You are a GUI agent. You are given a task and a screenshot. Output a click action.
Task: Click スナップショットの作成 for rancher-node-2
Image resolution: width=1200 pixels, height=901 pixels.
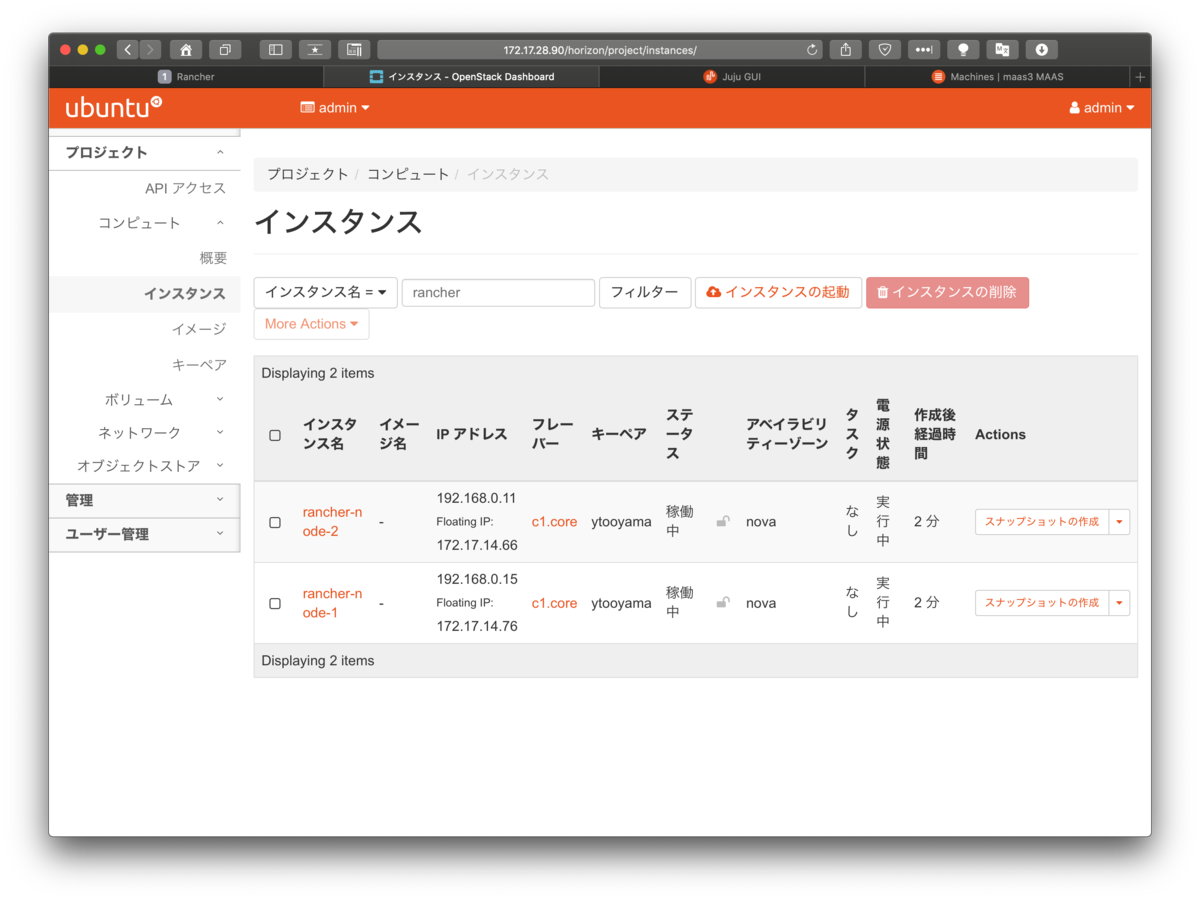[x=1042, y=521]
